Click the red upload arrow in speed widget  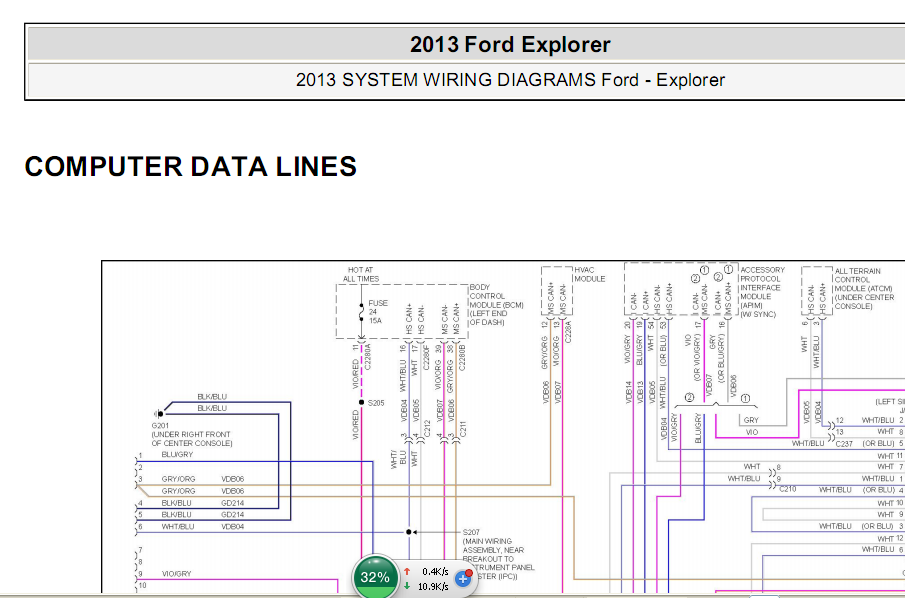(x=407, y=571)
